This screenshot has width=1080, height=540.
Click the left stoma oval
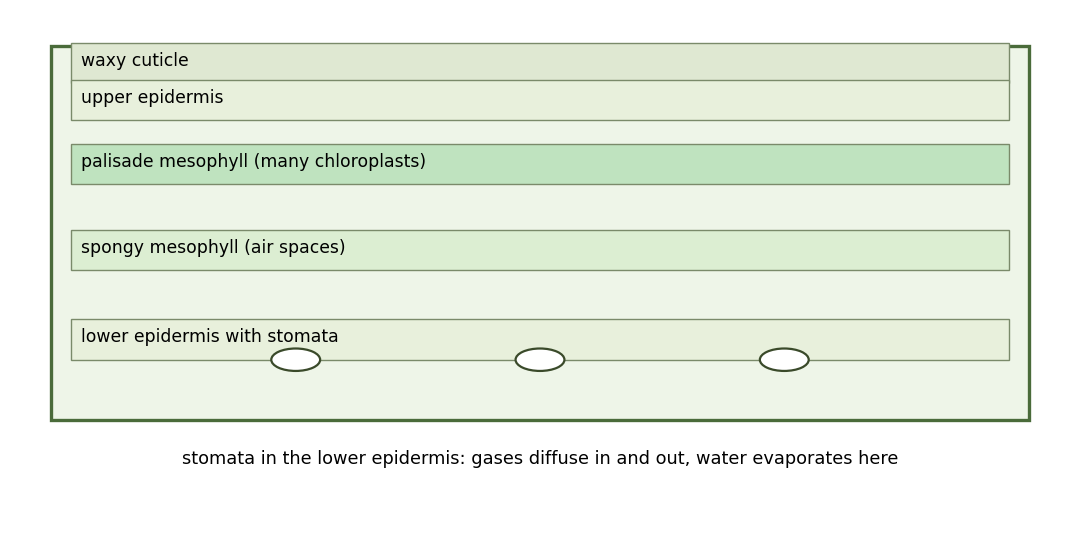pyautogui.click(x=295, y=360)
